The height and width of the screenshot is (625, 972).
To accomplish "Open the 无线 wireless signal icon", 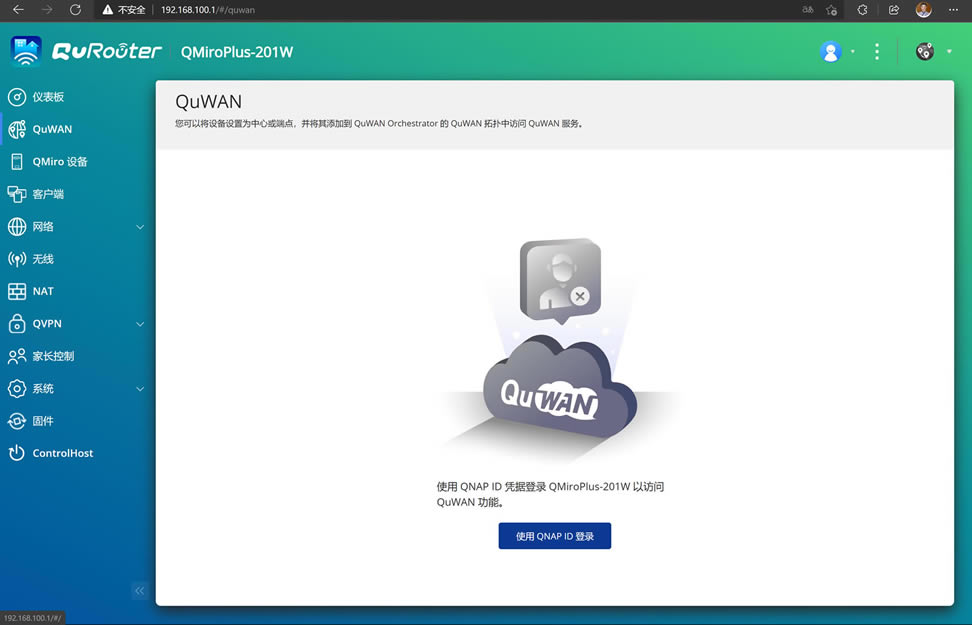I will (x=17, y=259).
